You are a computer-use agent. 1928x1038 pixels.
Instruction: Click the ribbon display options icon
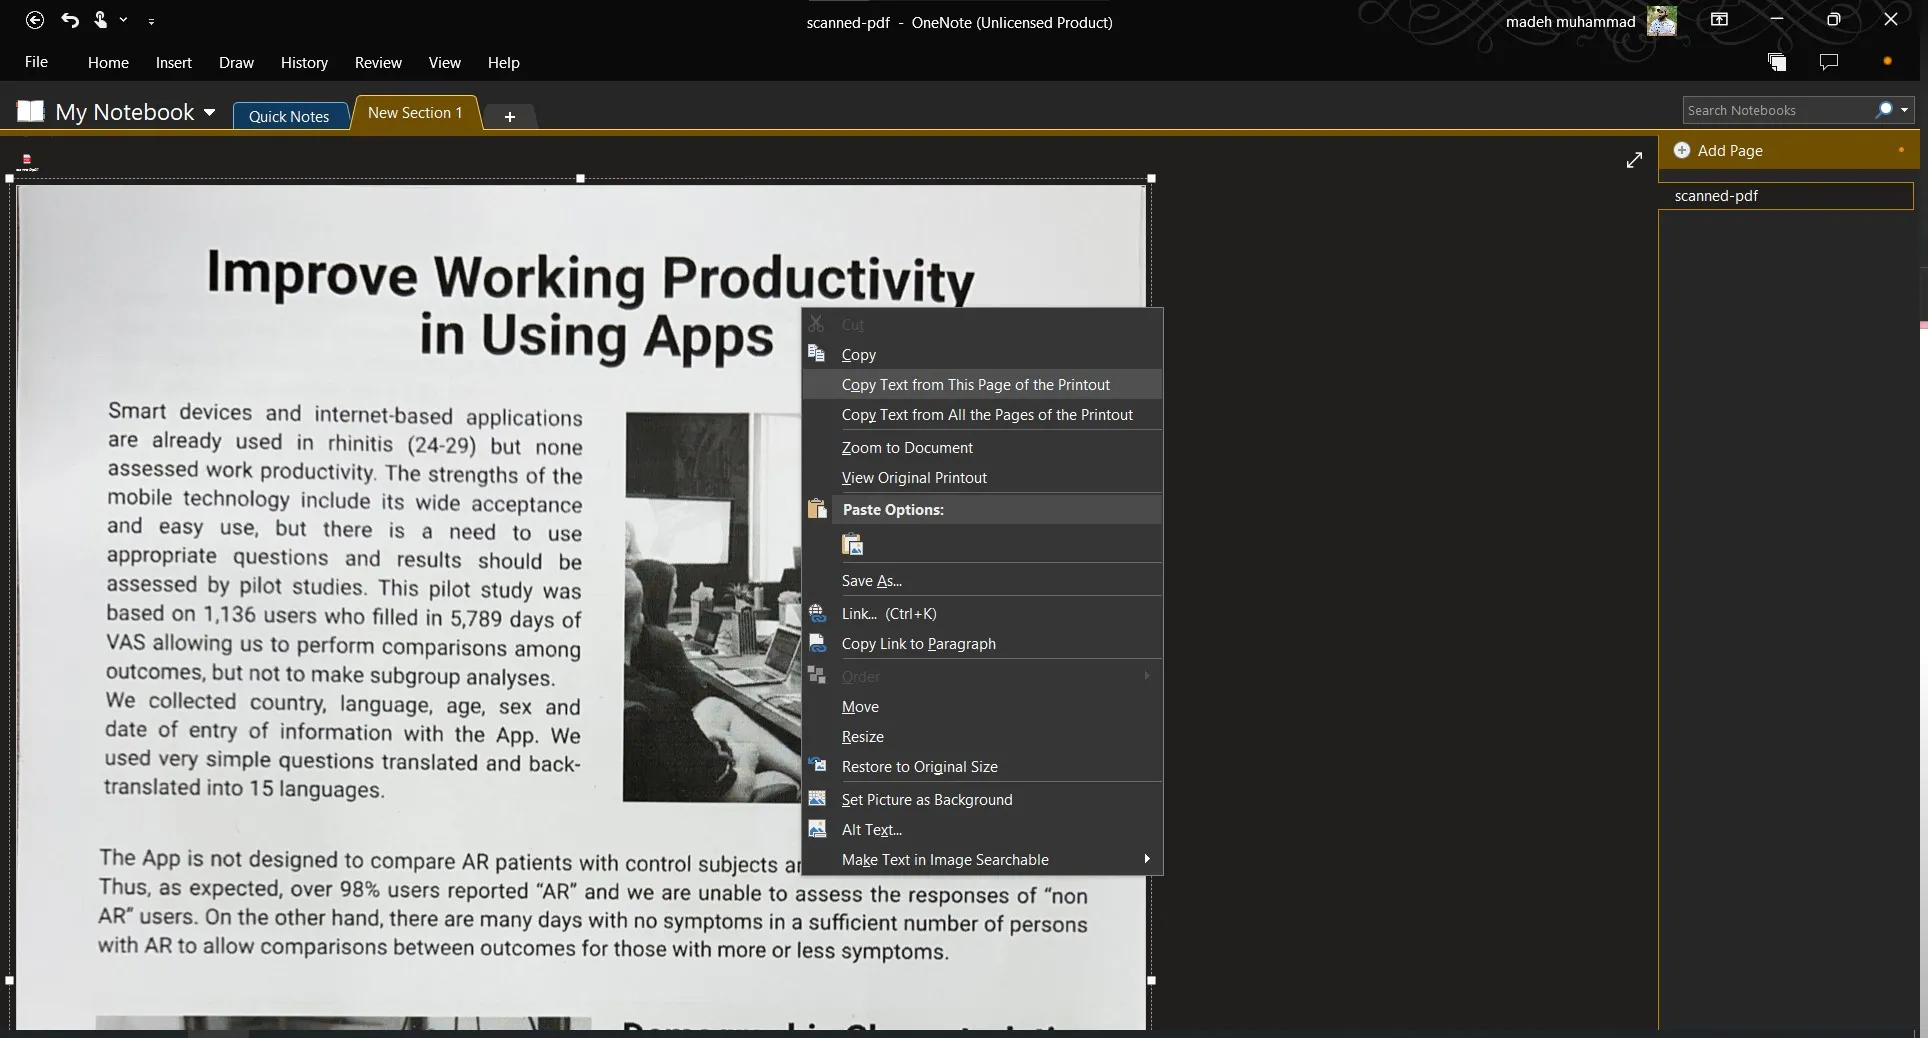(1719, 20)
